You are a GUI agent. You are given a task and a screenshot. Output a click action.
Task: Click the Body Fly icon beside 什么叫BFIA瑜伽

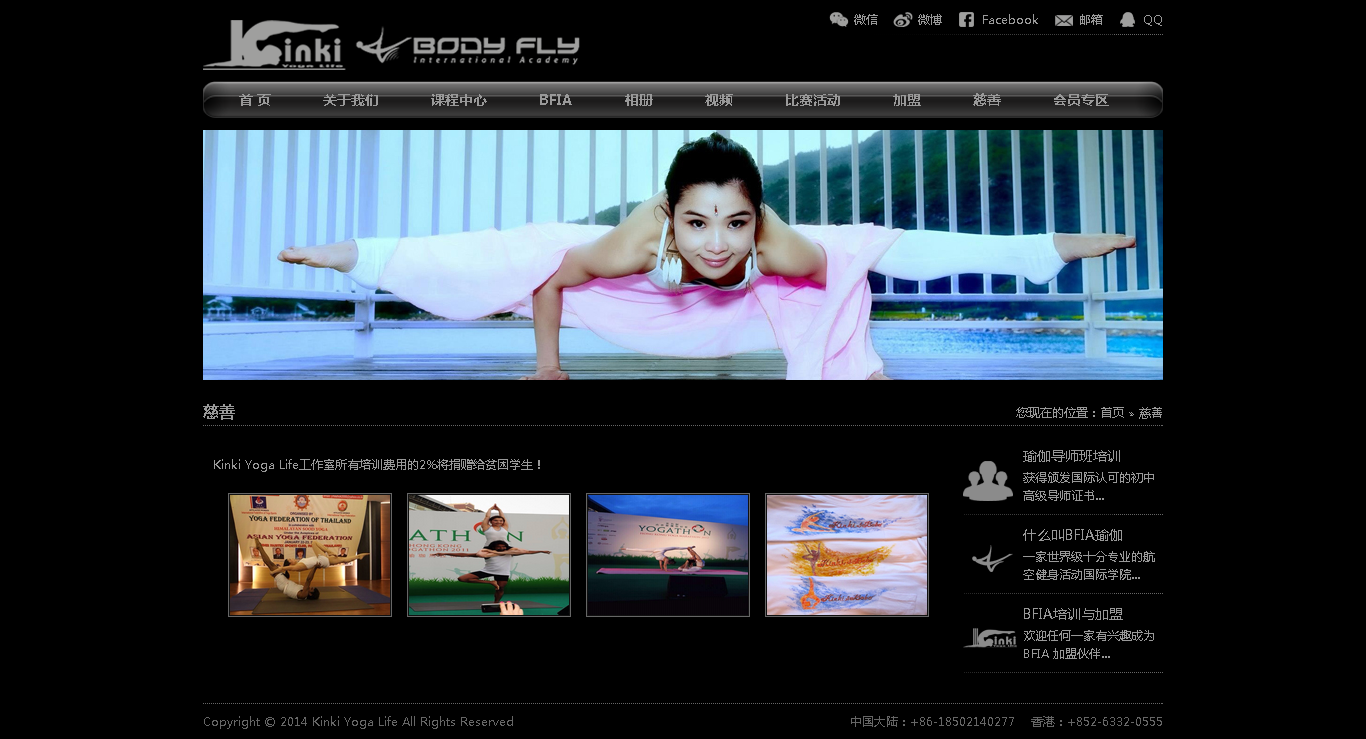coord(991,558)
